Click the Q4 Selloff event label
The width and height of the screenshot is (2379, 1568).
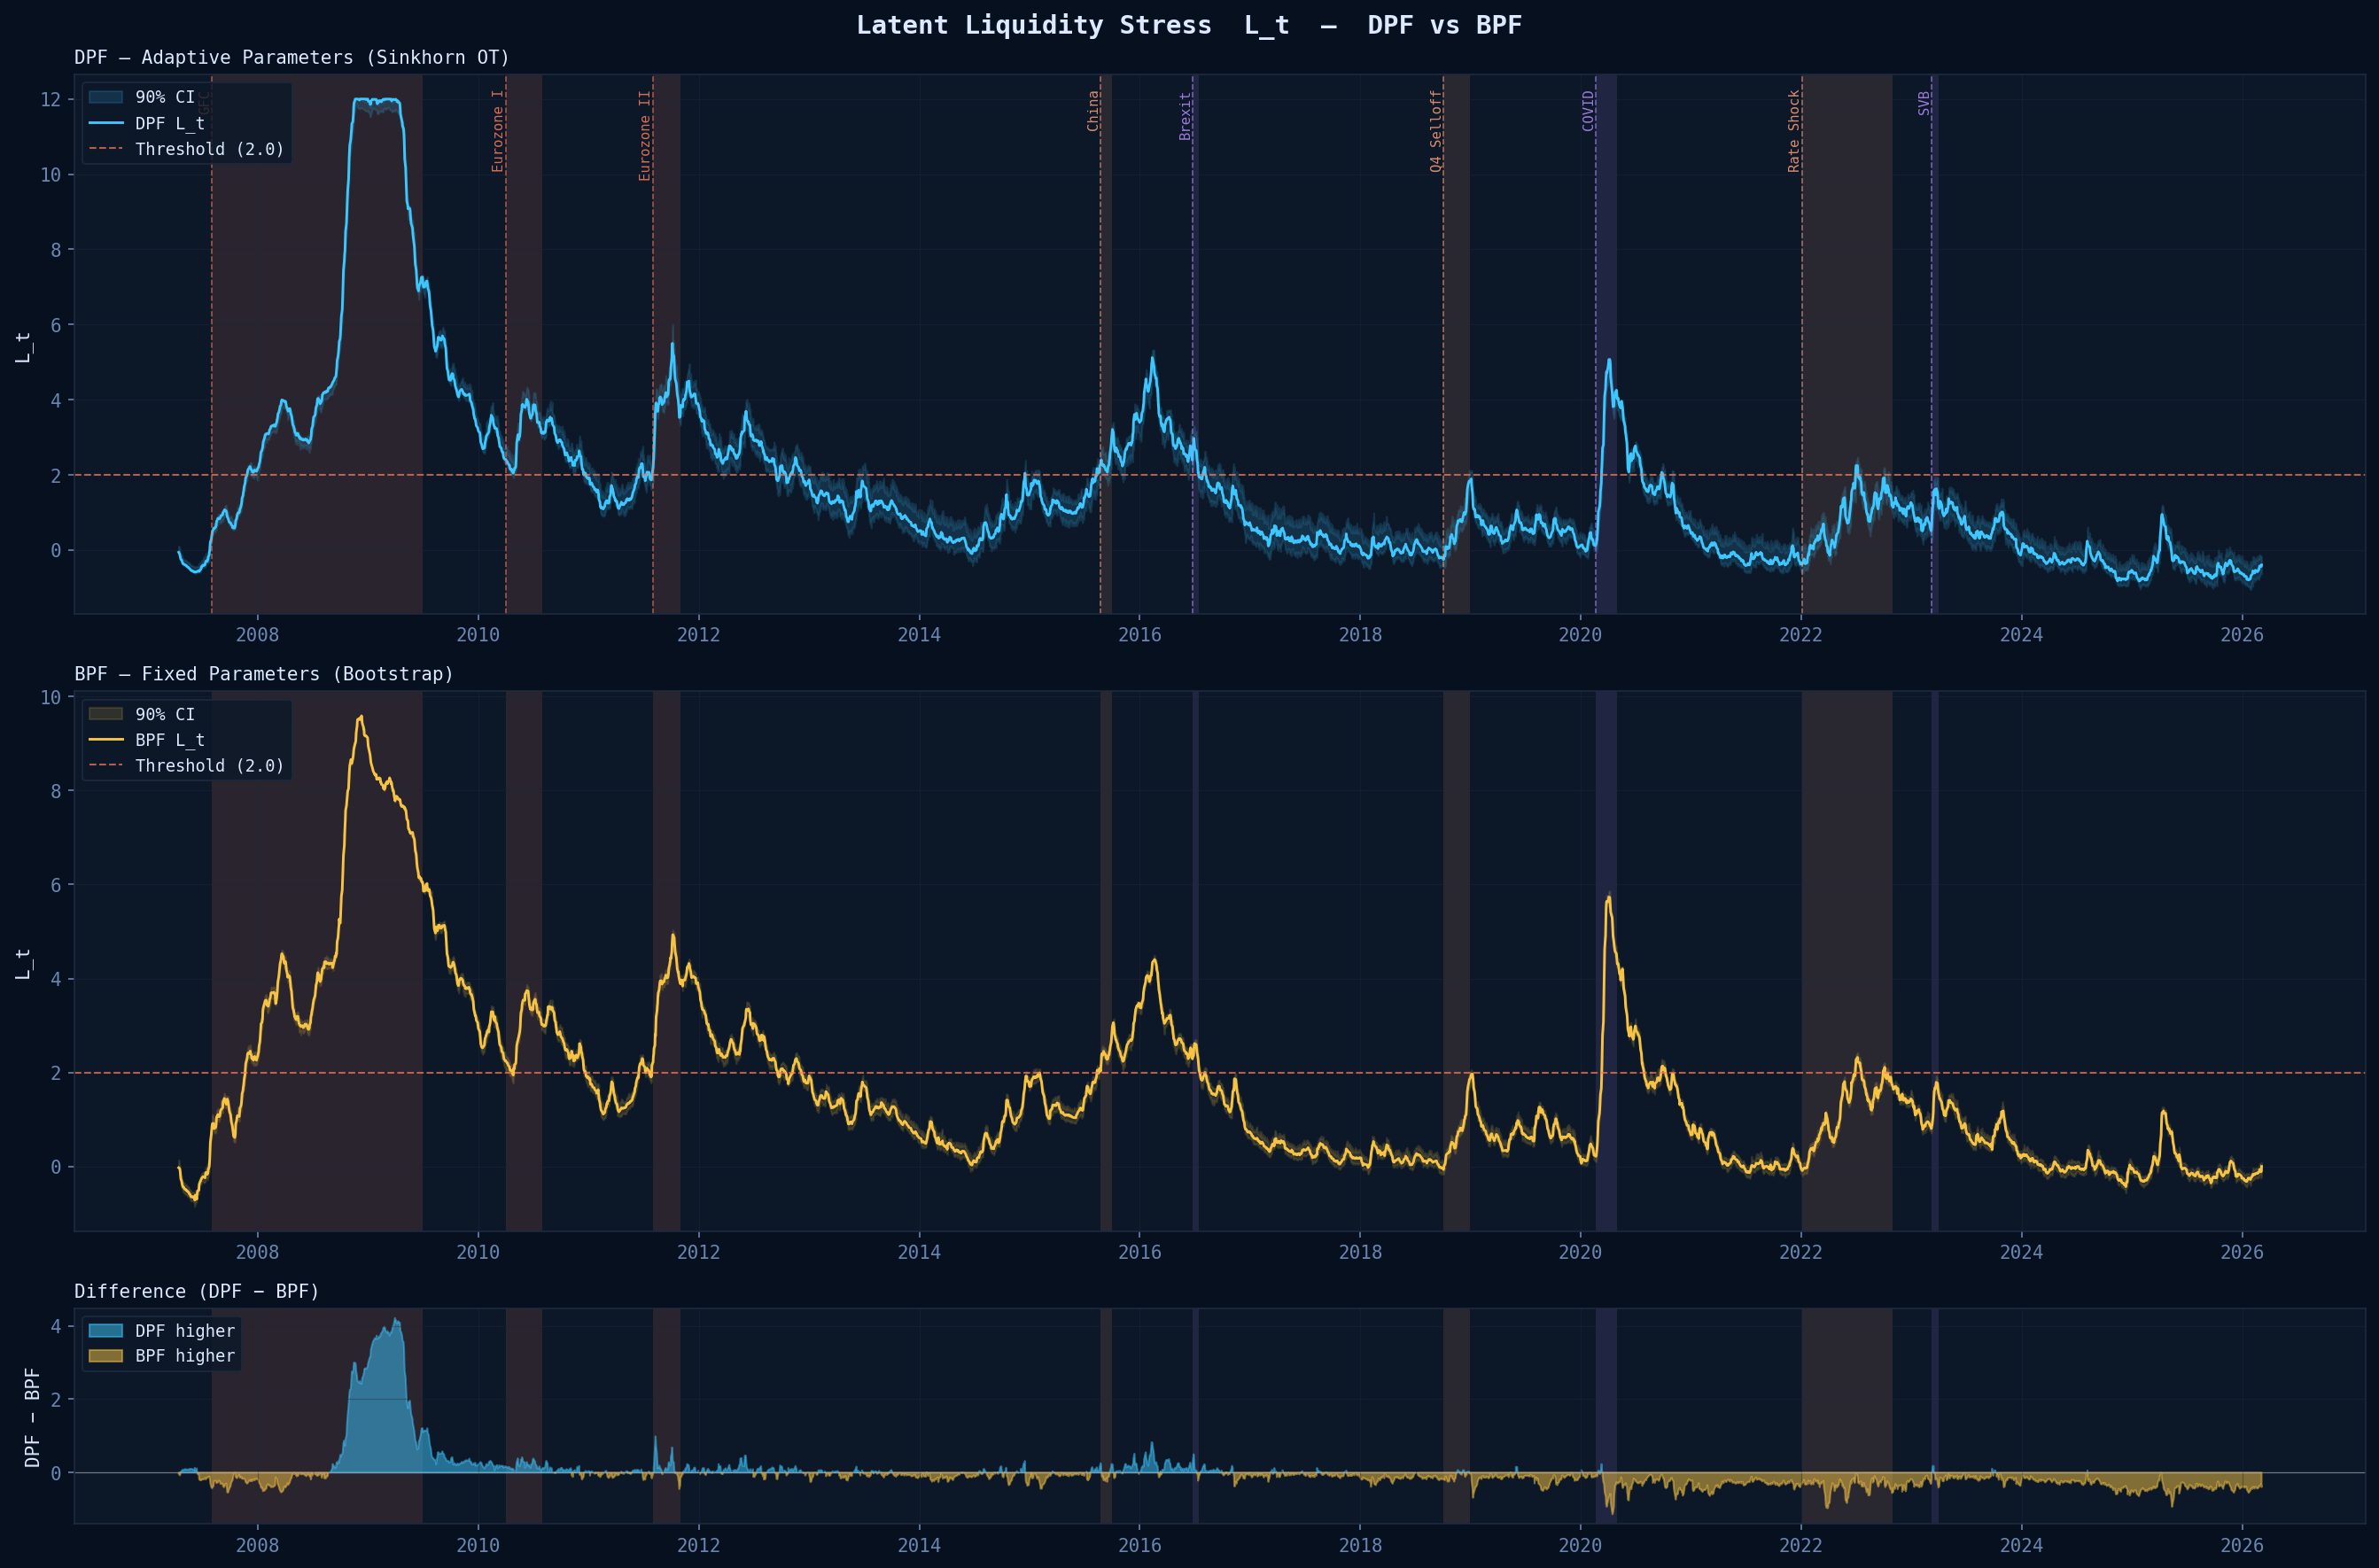coord(1436,131)
